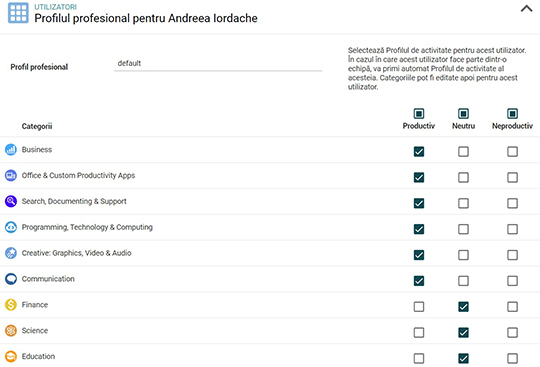The height and width of the screenshot is (367, 540).
Task: Click the Education category icon
Action: click(11, 356)
